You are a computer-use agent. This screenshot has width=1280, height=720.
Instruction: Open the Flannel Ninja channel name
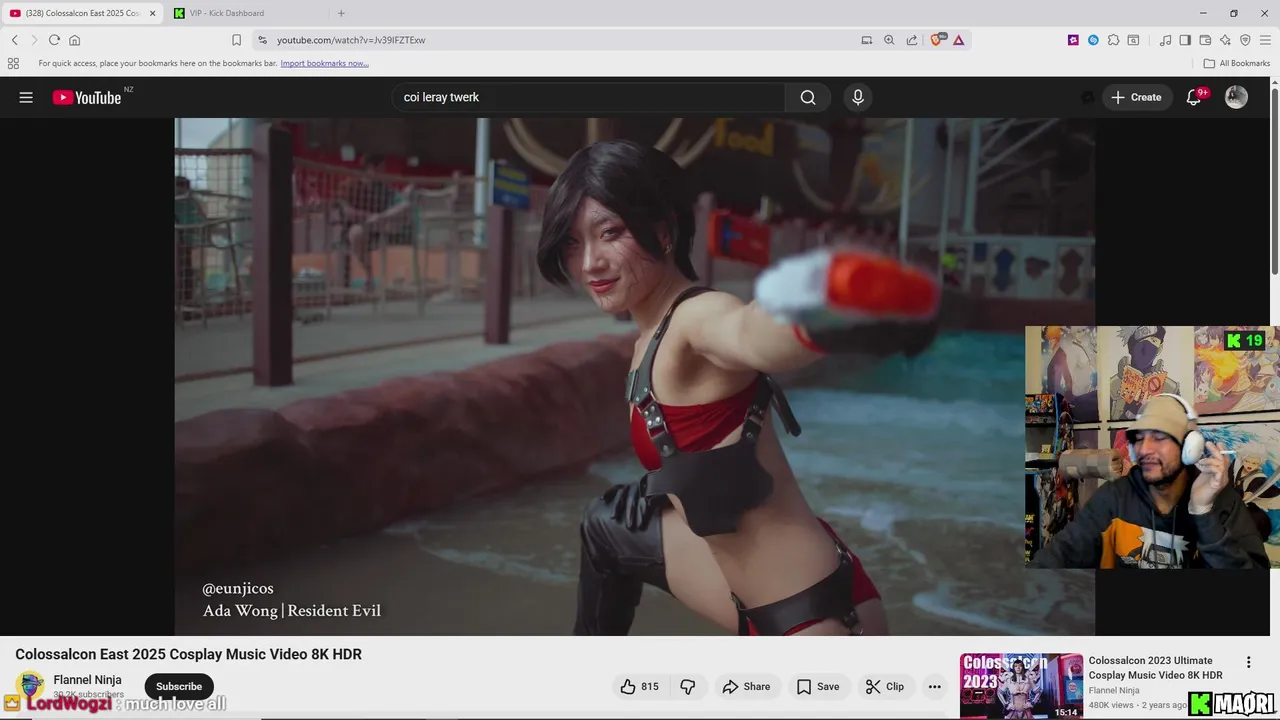87,680
